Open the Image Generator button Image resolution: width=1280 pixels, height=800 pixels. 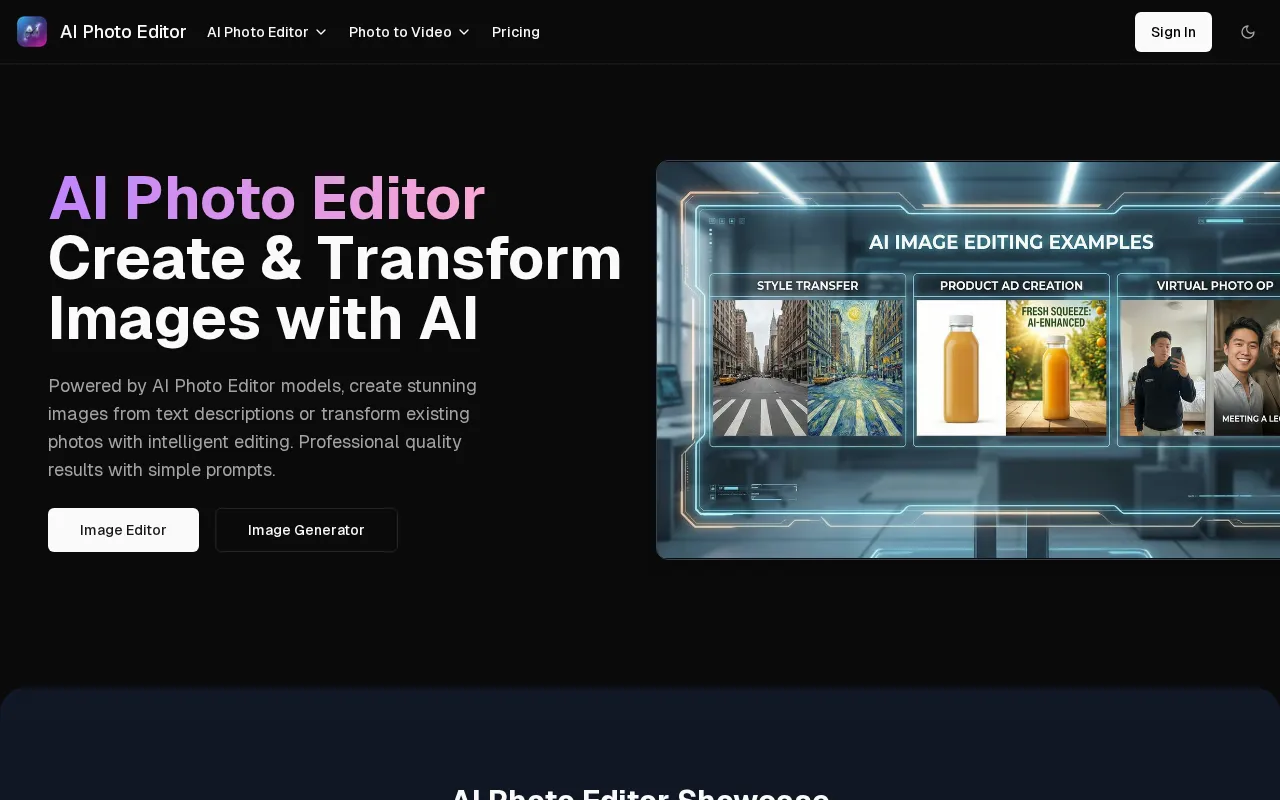[x=306, y=530]
